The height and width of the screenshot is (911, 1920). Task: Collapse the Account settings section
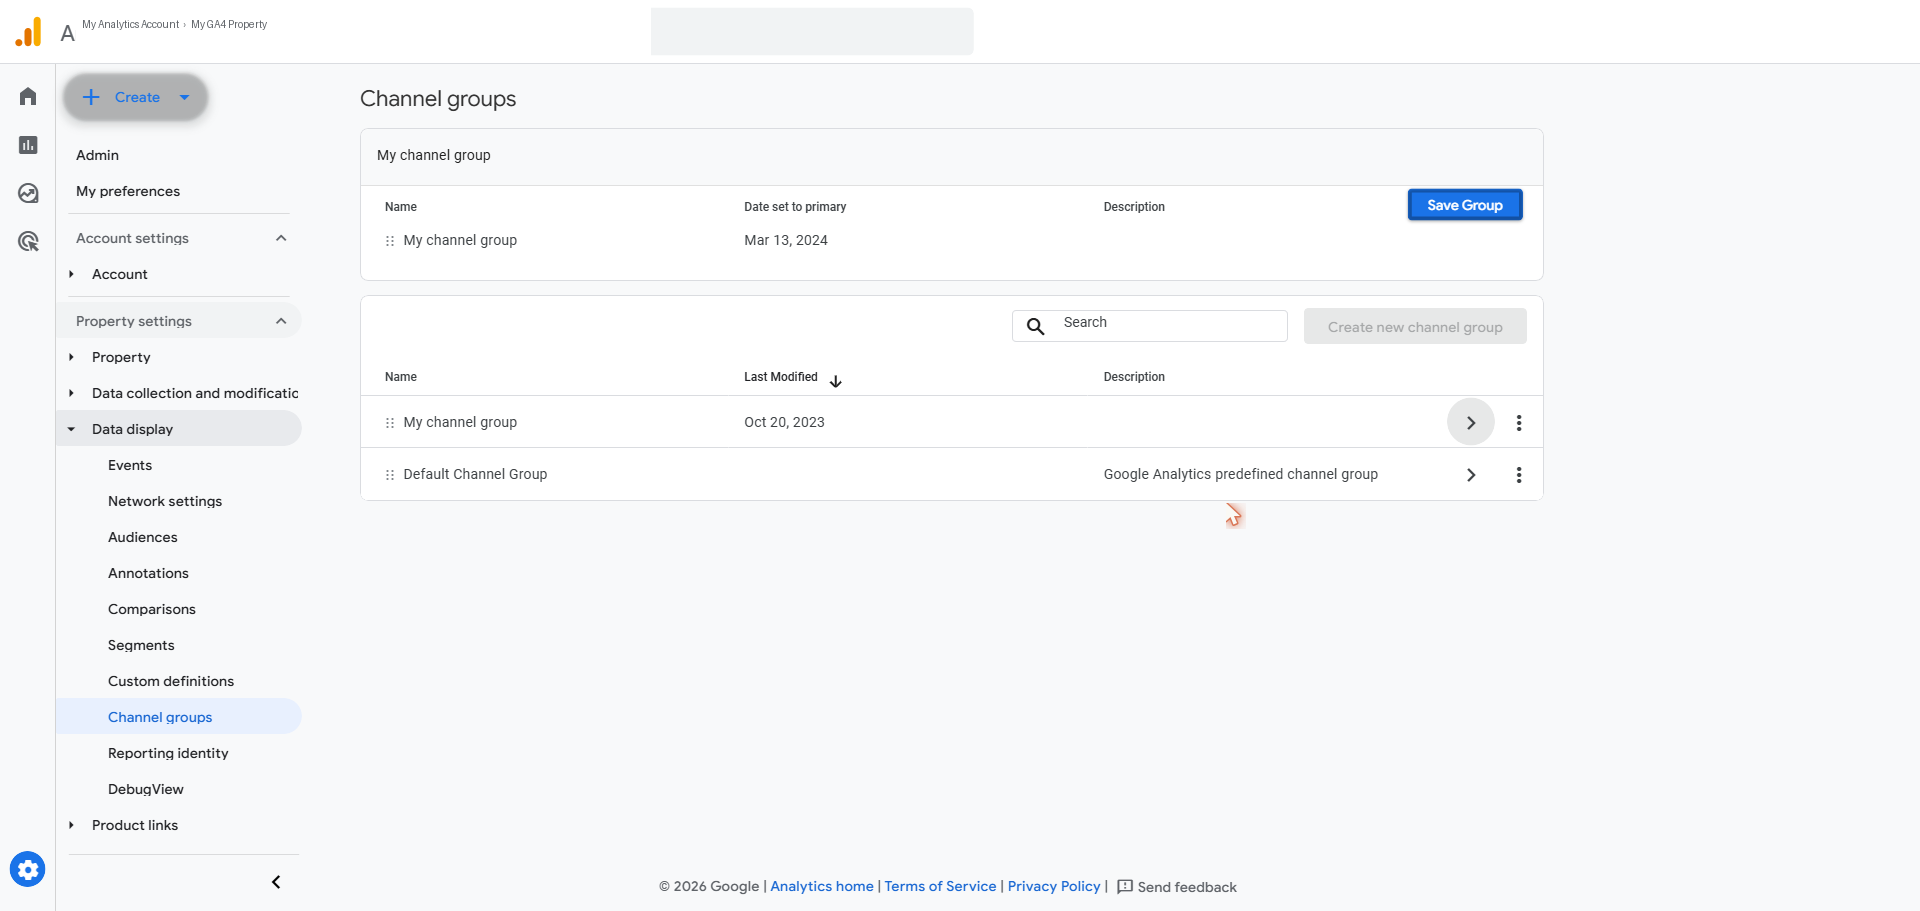[x=281, y=238]
